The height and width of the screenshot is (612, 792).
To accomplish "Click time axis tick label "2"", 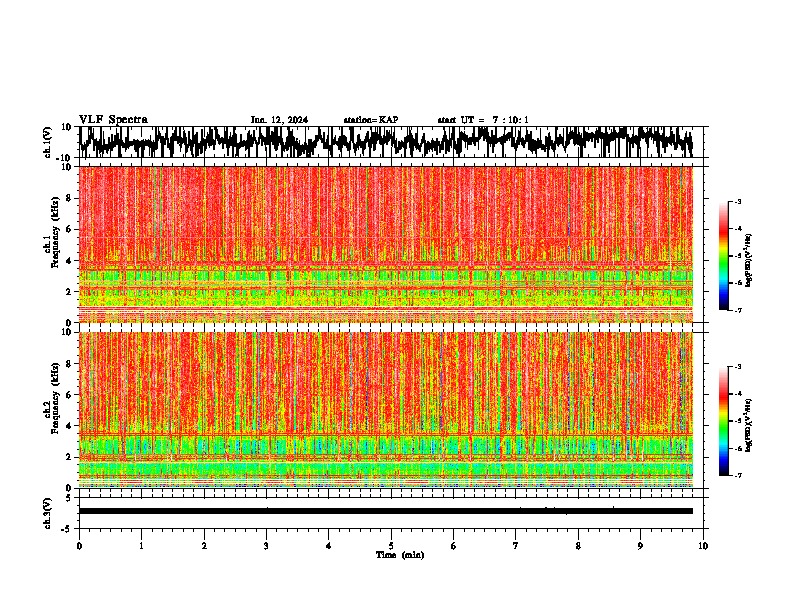I will (204, 545).
